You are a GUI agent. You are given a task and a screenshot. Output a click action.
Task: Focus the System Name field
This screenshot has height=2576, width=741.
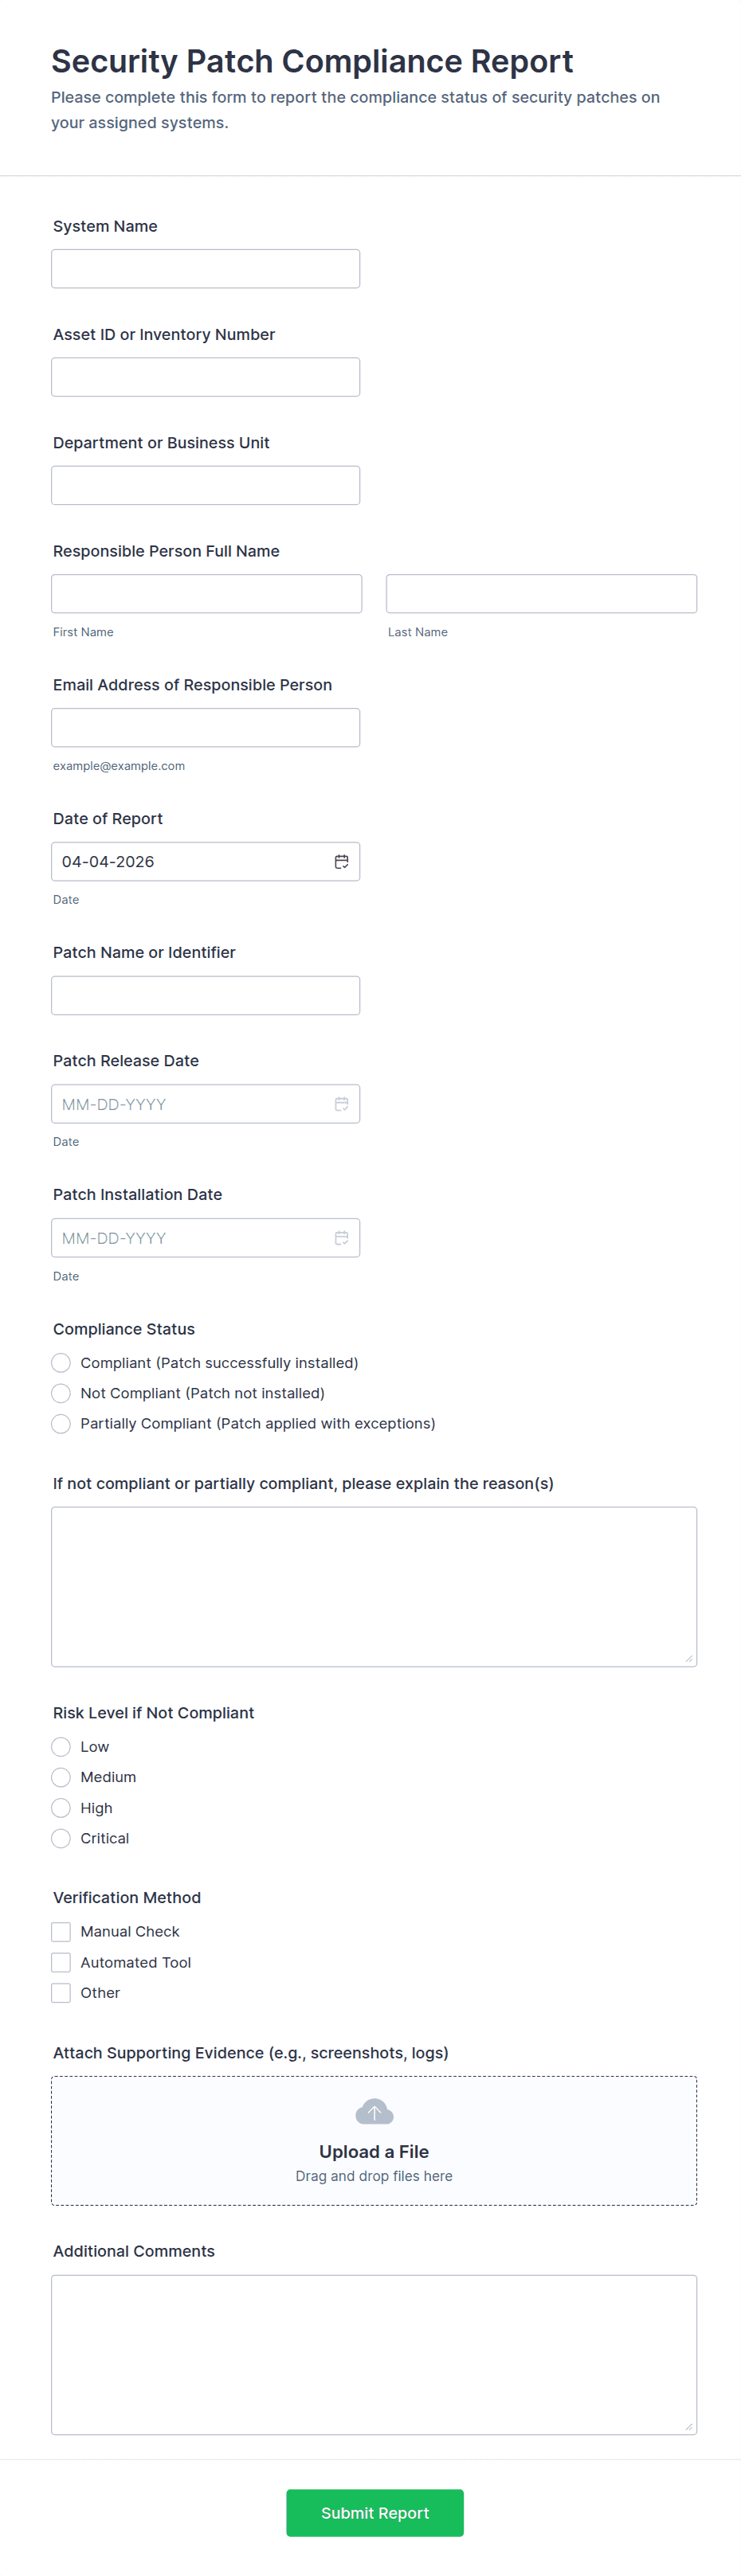pyautogui.click(x=205, y=269)
